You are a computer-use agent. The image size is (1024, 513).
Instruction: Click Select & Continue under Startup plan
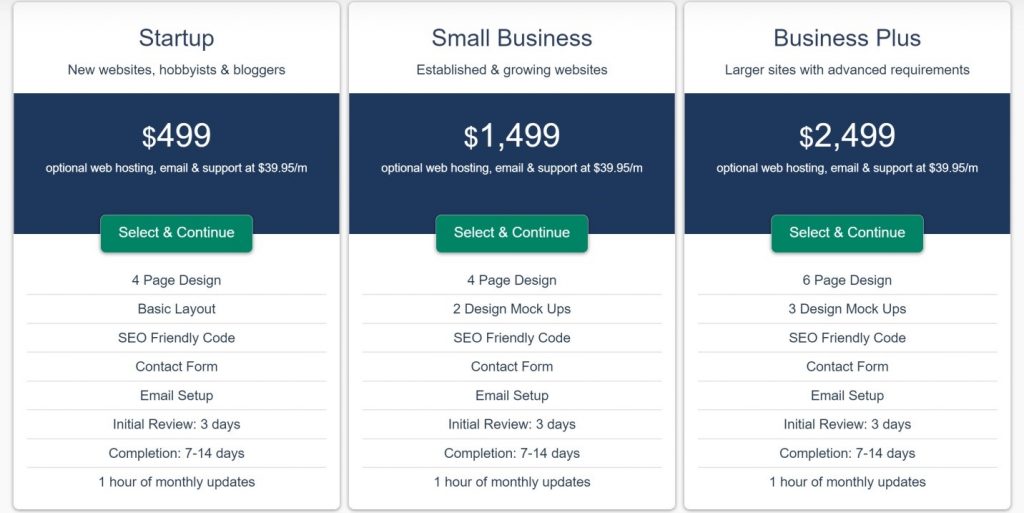coord(176,233)
